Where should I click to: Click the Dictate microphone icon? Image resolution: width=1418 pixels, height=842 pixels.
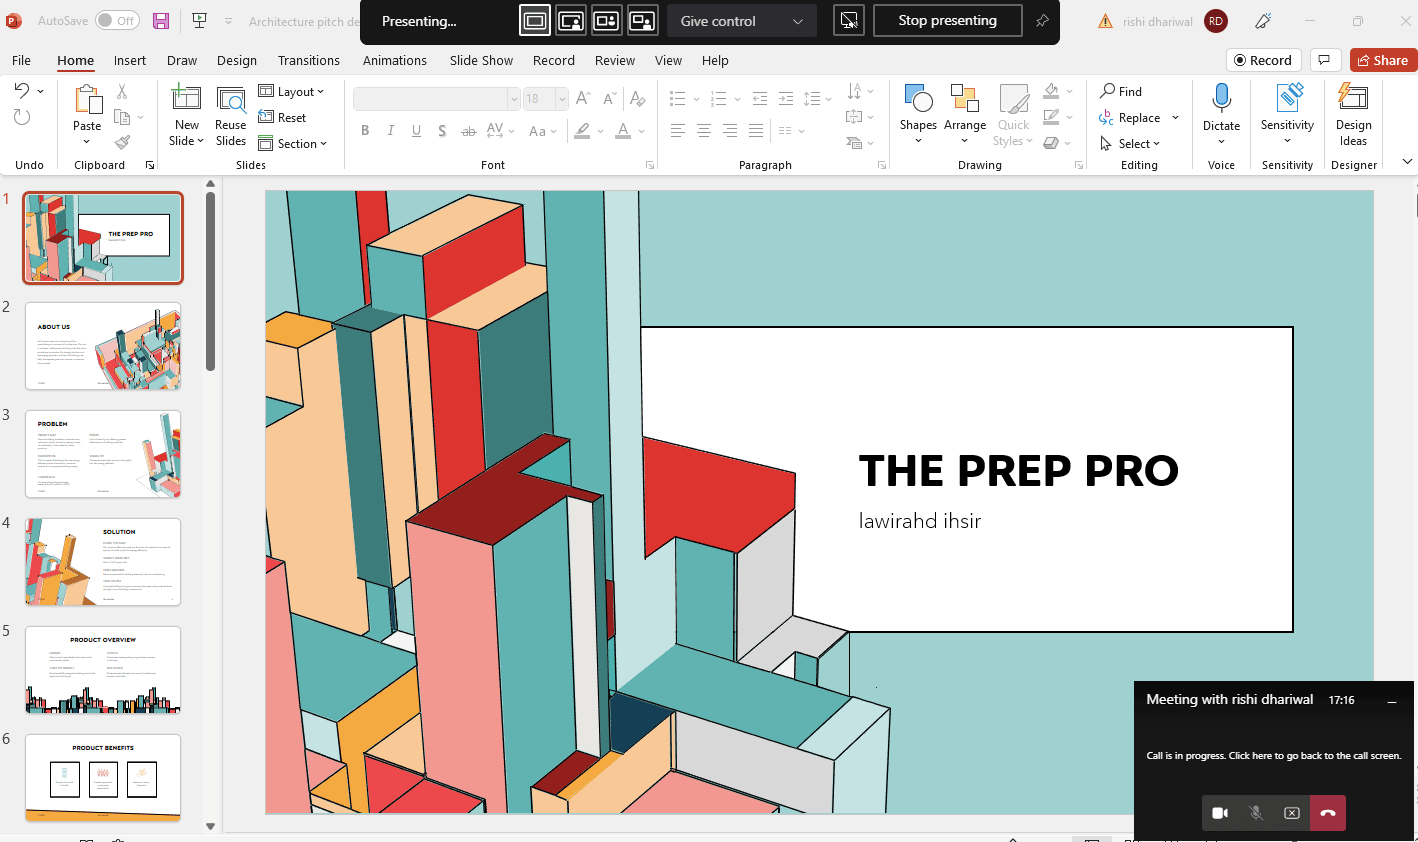point(1221,98)
